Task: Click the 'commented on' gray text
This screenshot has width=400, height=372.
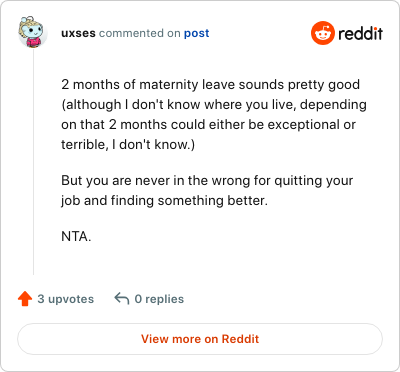Action: point(140,33)
